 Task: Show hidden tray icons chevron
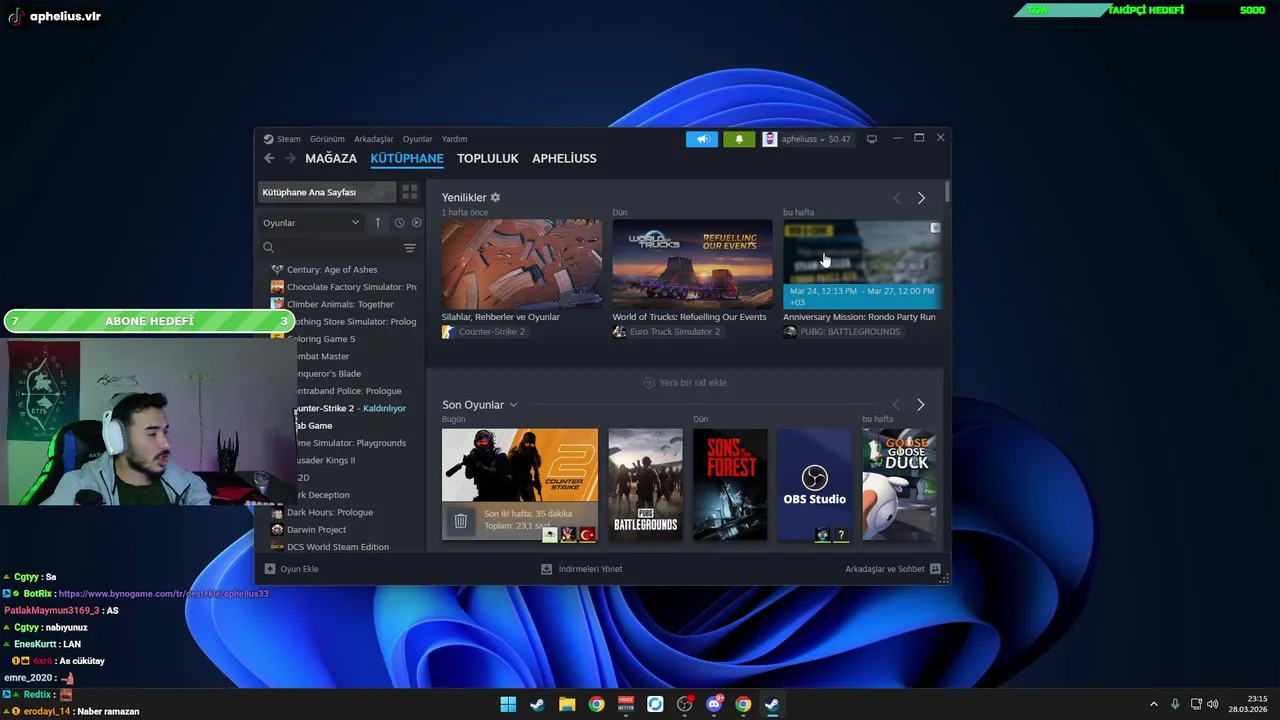[1154, 704]
